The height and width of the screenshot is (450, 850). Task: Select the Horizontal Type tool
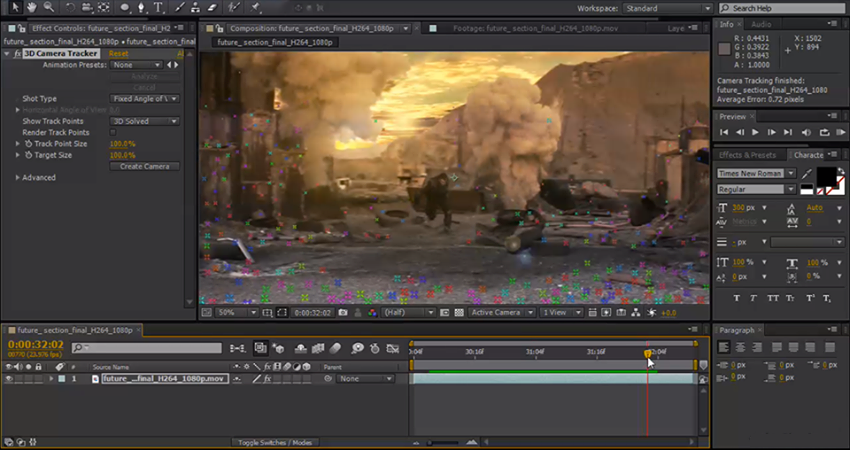pyautogui.click(x=158, y=7)
